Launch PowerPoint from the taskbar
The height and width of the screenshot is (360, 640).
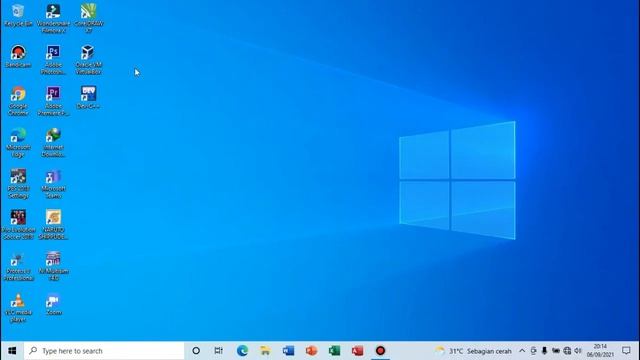click(x=311, y=351)
